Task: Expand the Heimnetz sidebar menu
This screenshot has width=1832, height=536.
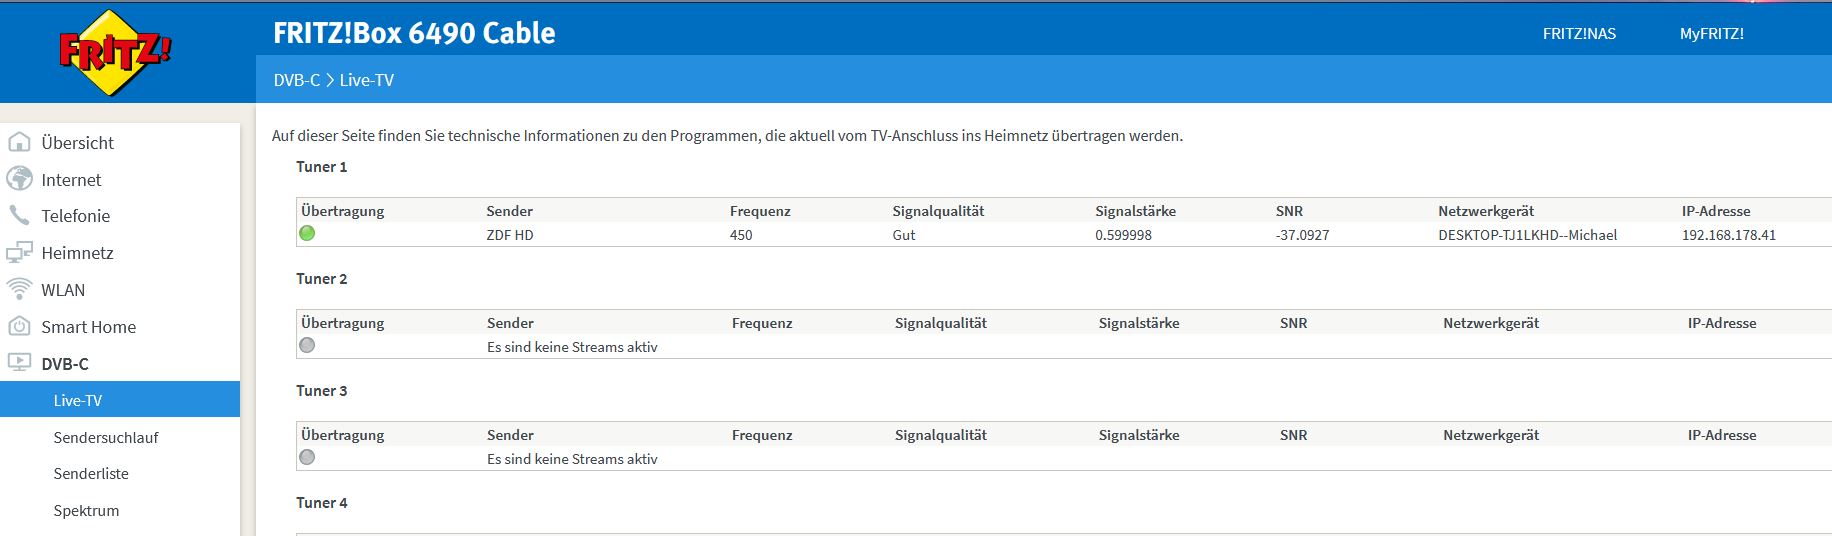Action: (77, 253)
